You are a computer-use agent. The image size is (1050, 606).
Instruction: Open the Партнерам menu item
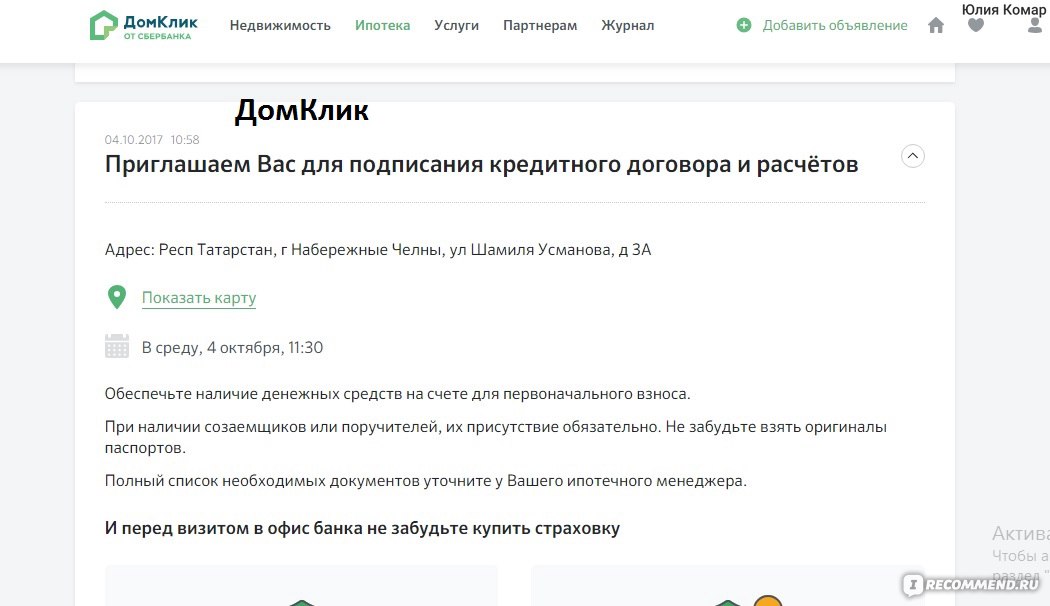[540, 25]
